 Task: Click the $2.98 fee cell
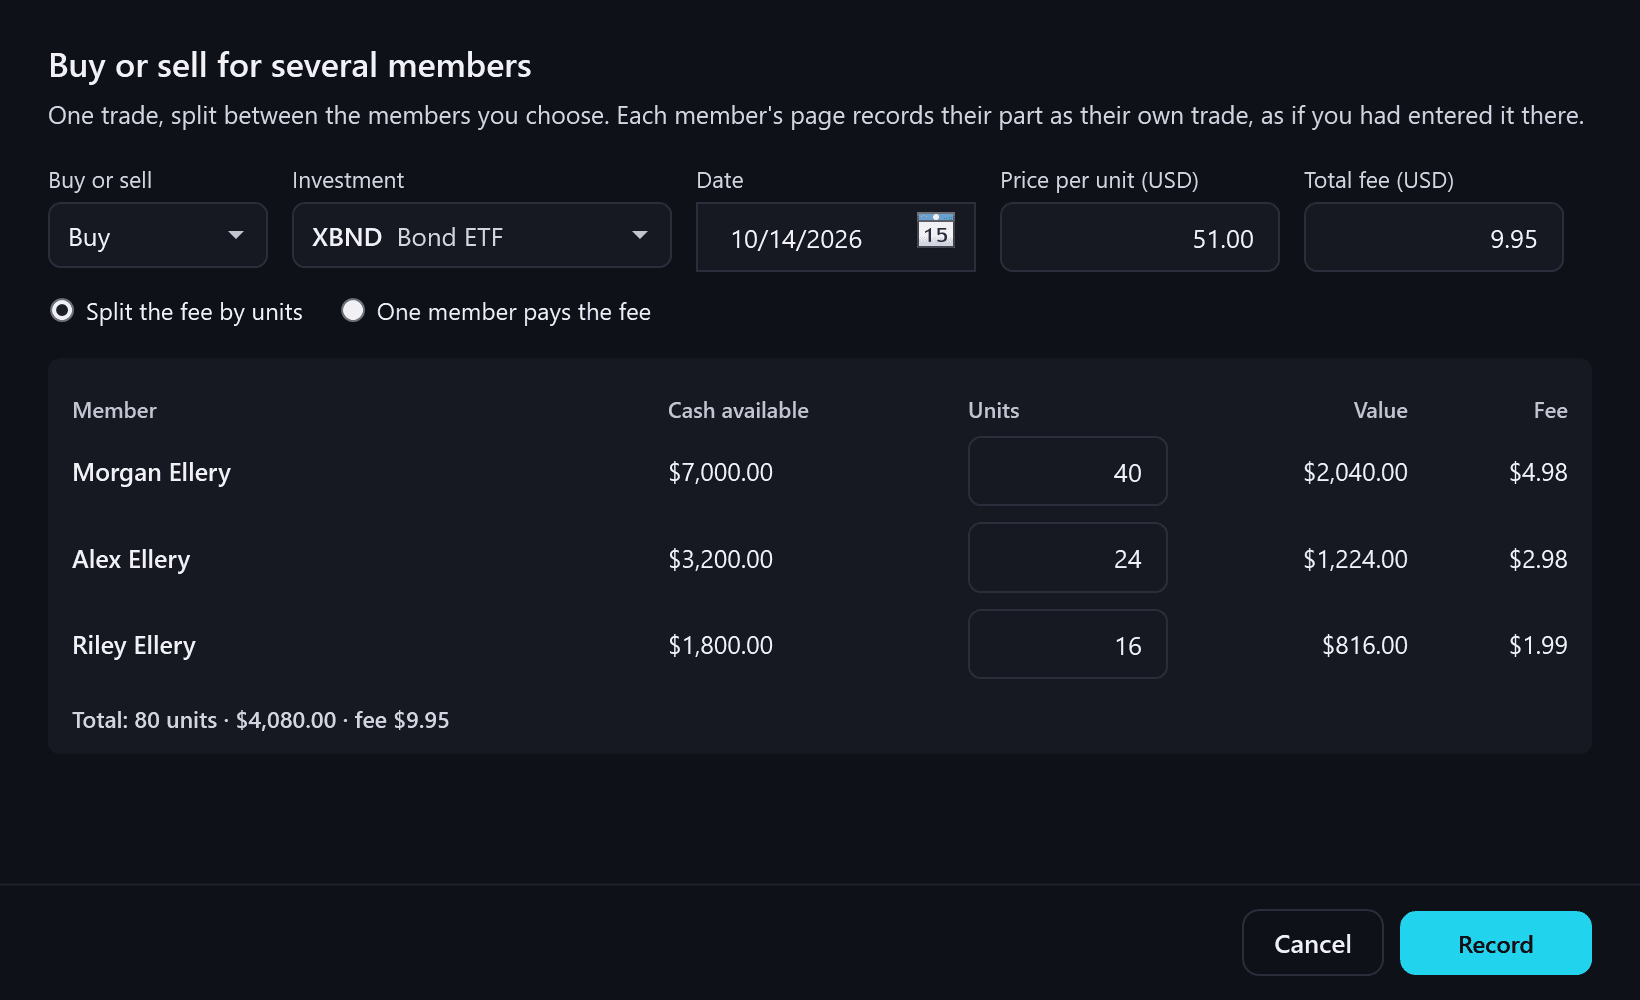pyautogui.click(x=1538, y=559)
